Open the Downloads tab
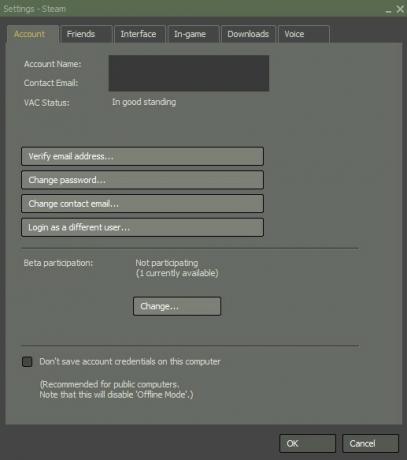This screenshot has width=407, height=460. pos(248,34)
